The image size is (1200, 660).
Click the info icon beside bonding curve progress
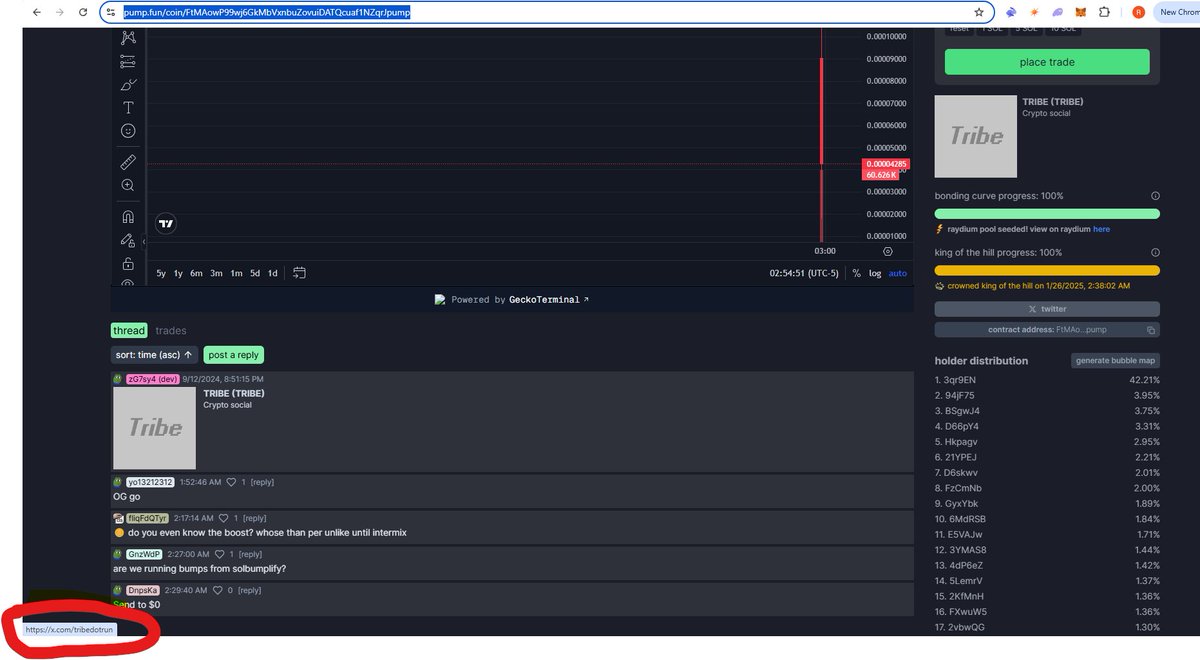1155,196
